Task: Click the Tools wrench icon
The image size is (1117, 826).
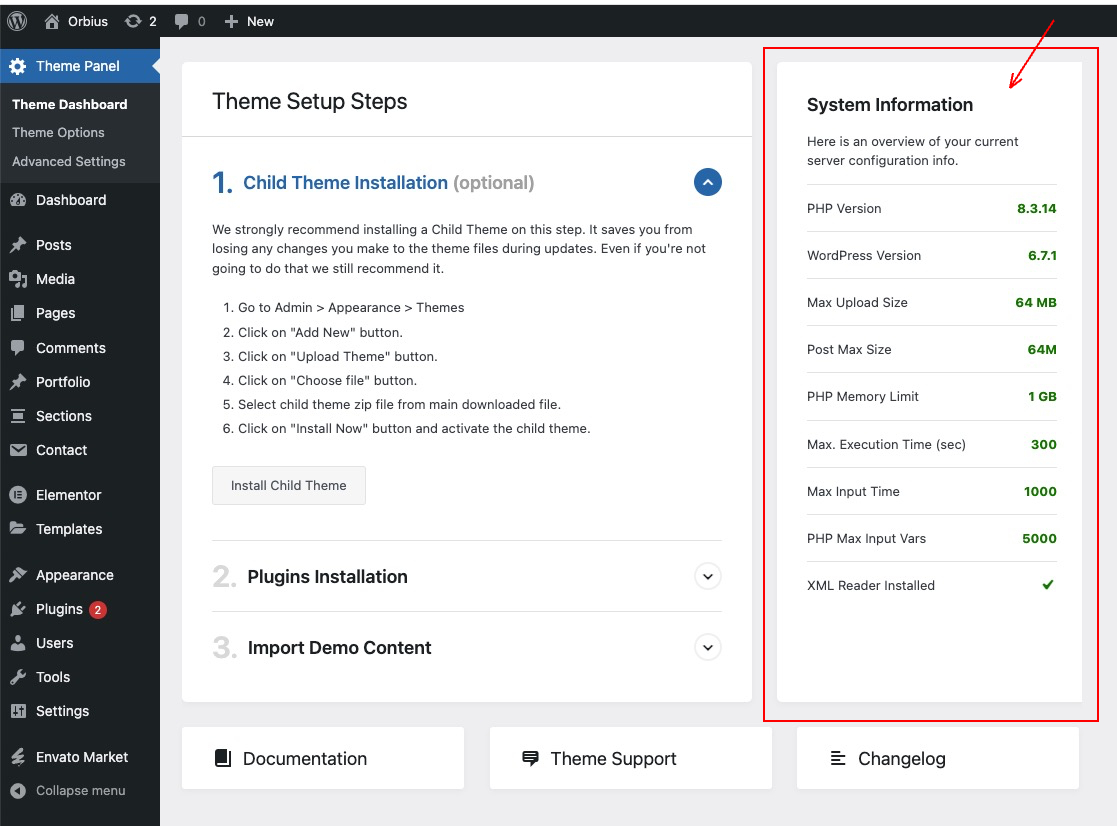Action: tap(18, 677)
